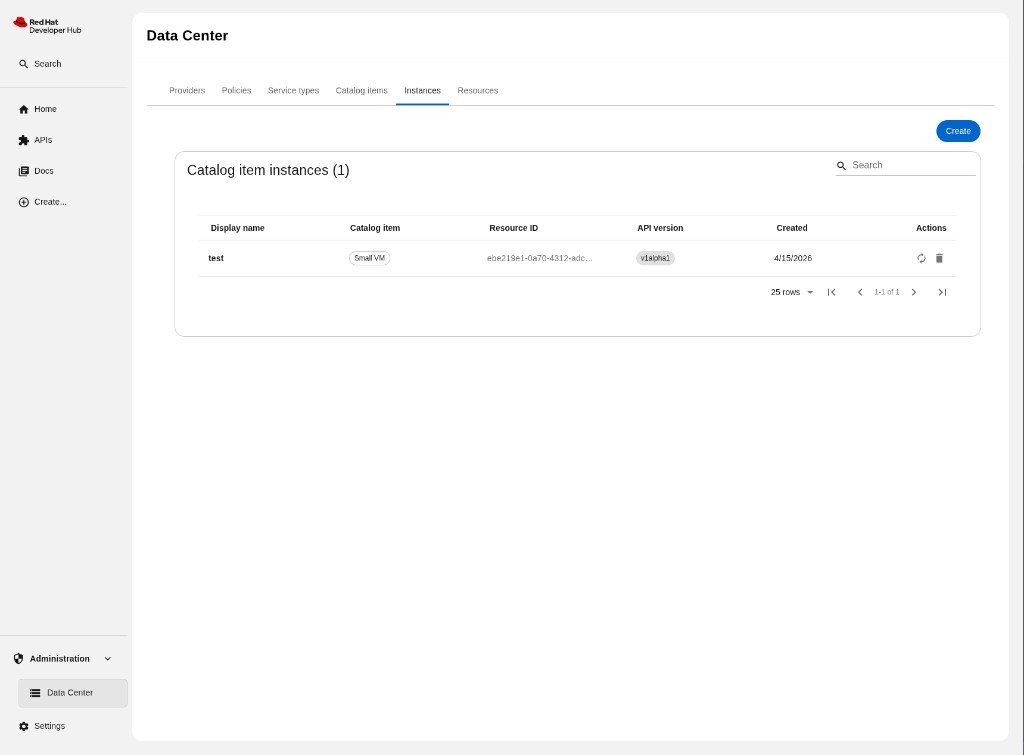1024x755 pixels.
Task: Click the Actions column header
Action: (x=931, y=229)
